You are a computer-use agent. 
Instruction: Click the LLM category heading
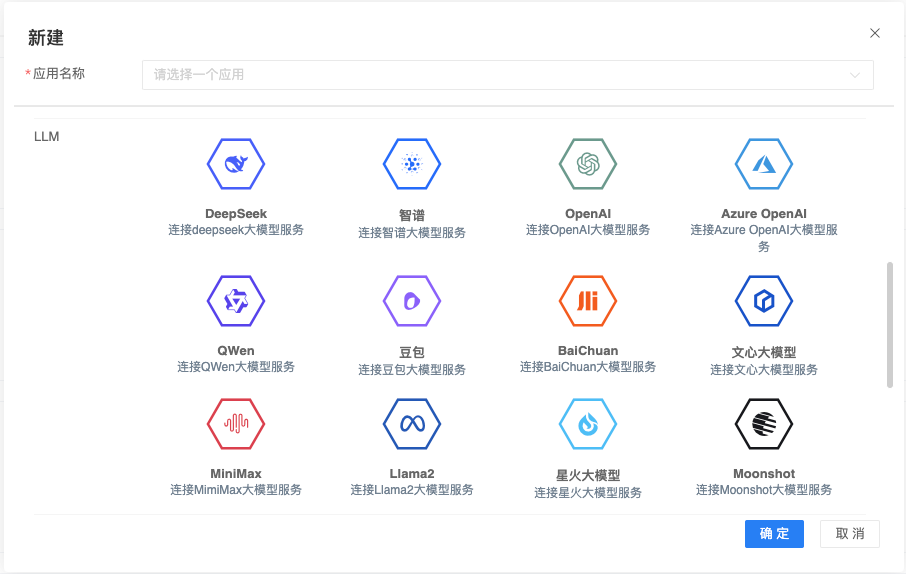[x=47, y=136]
